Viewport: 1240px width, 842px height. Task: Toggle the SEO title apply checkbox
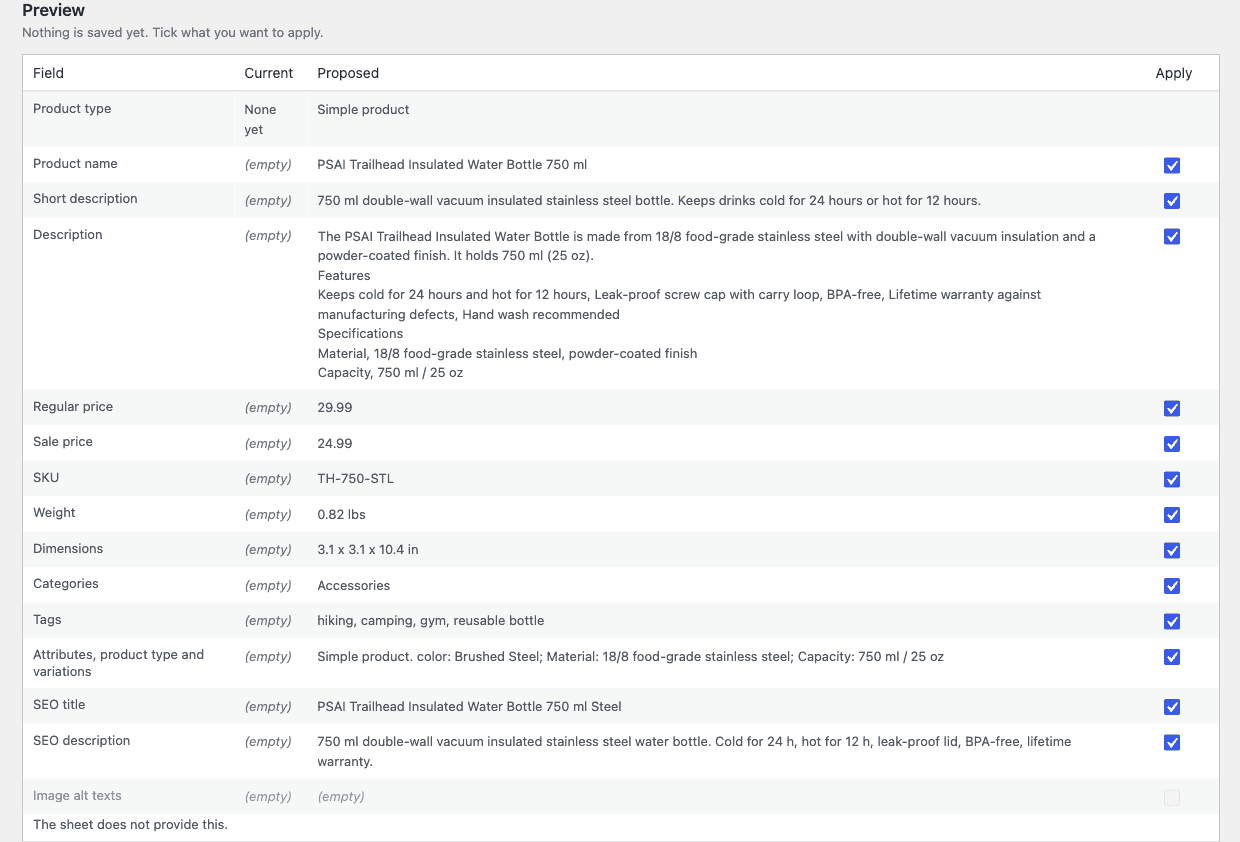(x=1172, y=707)
